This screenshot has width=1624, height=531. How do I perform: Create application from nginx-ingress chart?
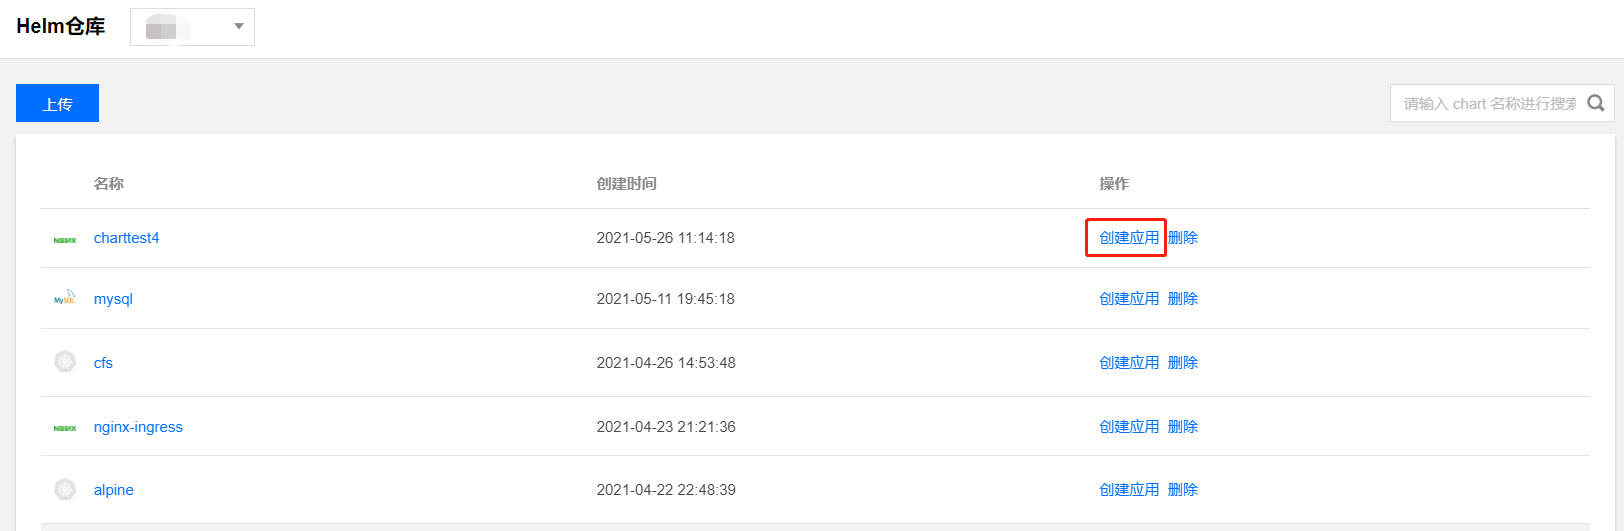[x=1129, y=427]
